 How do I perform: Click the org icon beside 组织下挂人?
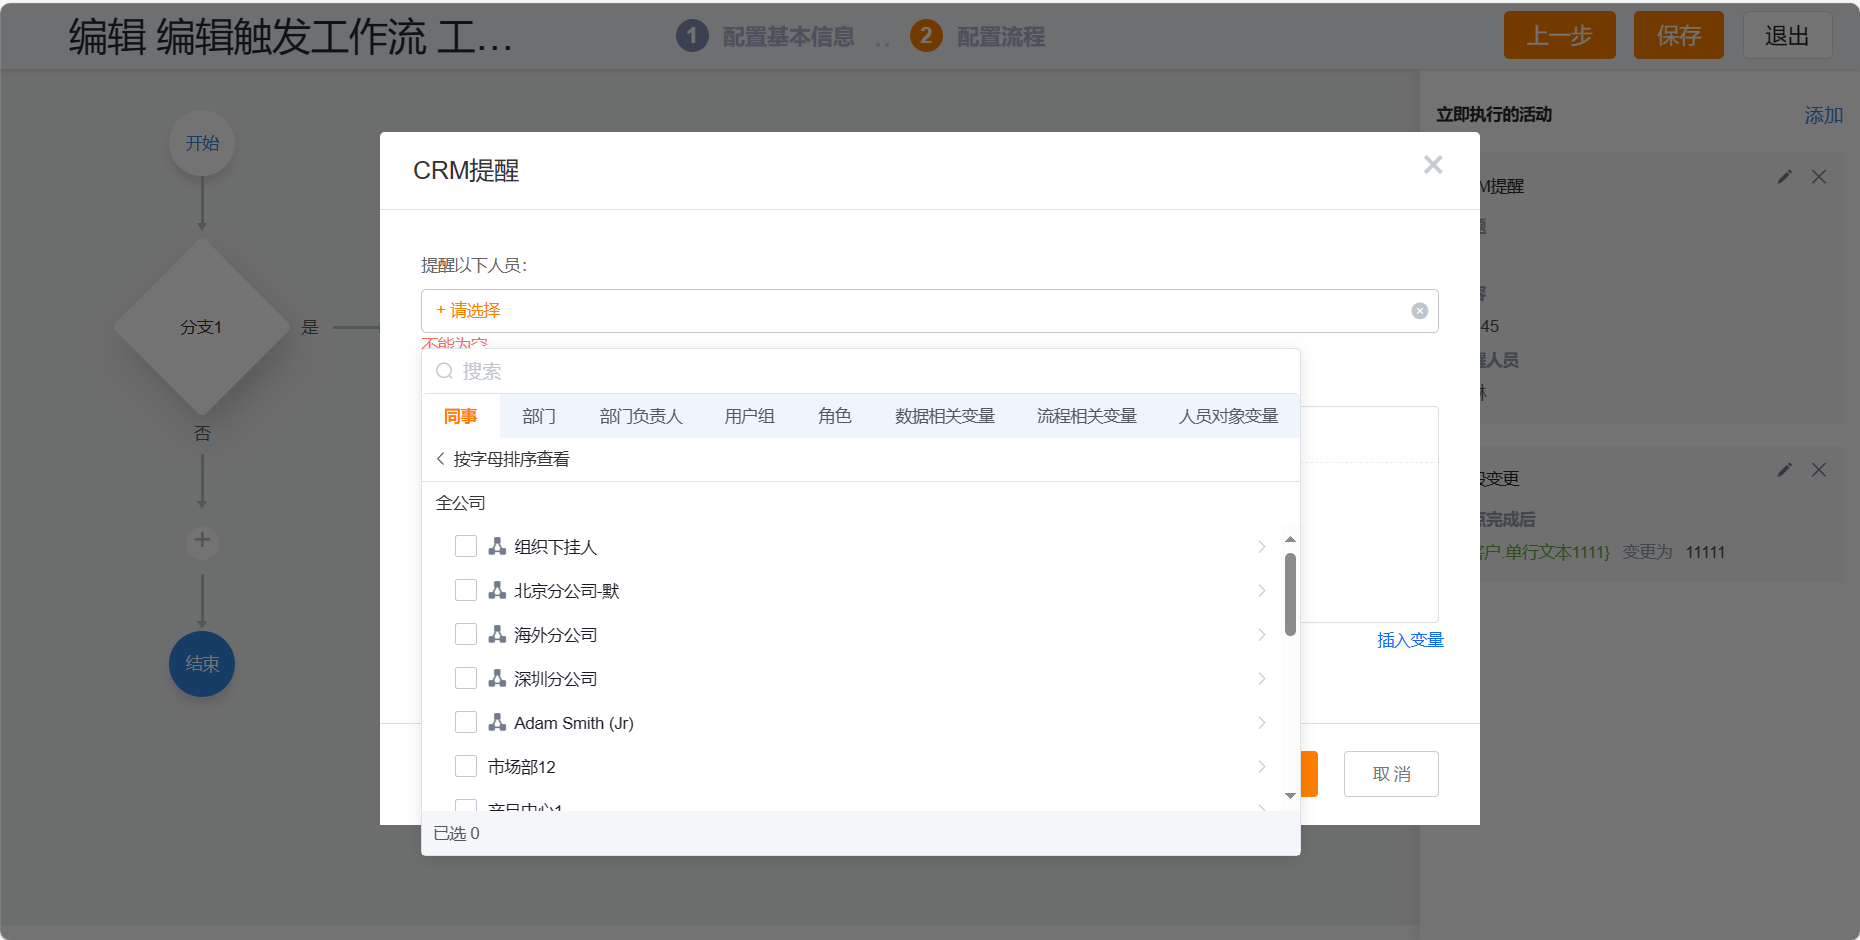coord(497,547)
